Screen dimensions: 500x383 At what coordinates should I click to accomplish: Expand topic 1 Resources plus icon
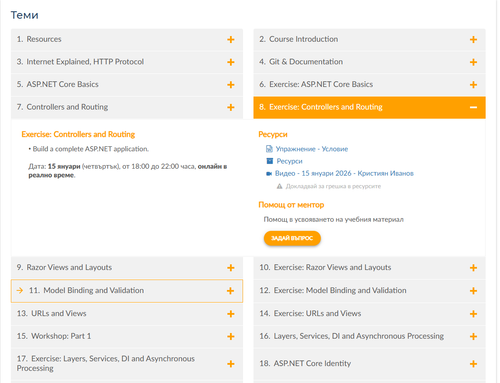pos(230,39)
